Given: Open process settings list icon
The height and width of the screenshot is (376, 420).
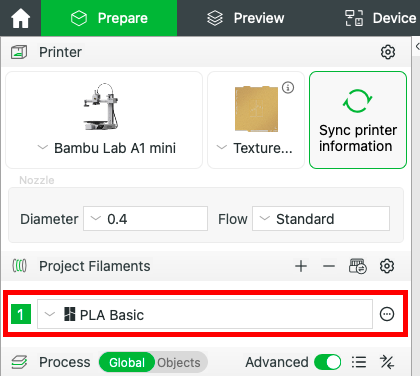Looking at the screenshot, I should (359, 362).
